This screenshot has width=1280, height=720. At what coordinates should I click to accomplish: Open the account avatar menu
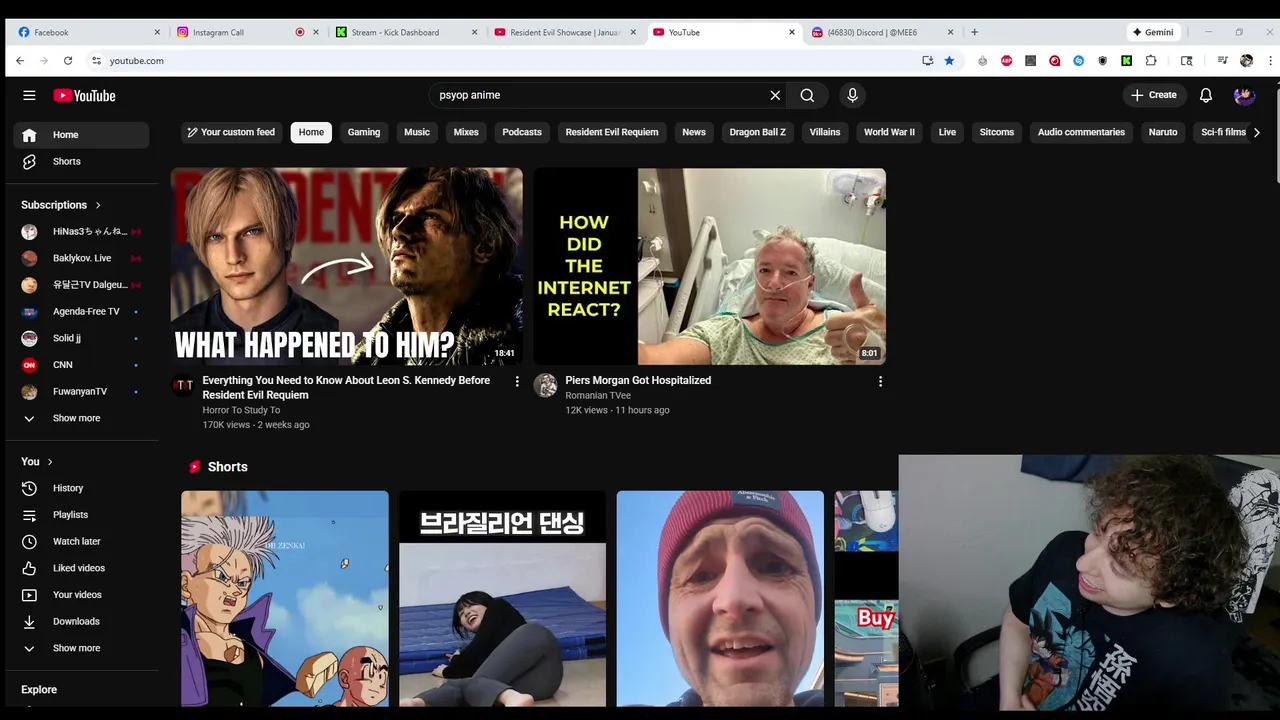pos(1244,95)
